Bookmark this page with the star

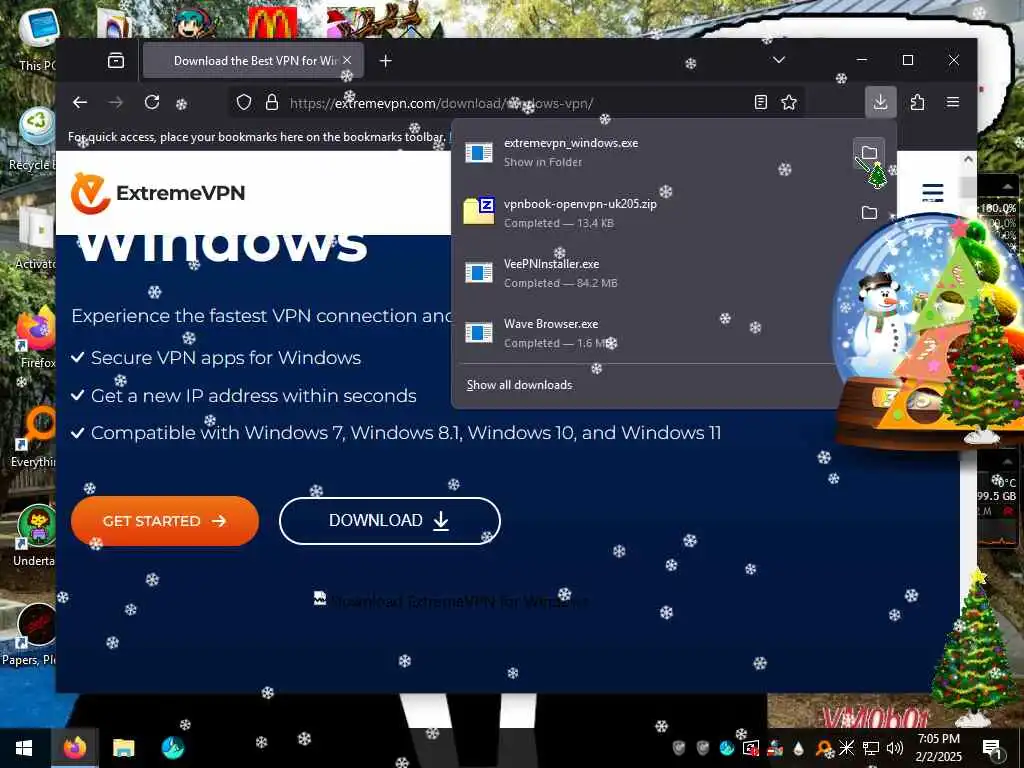[789, 103]
